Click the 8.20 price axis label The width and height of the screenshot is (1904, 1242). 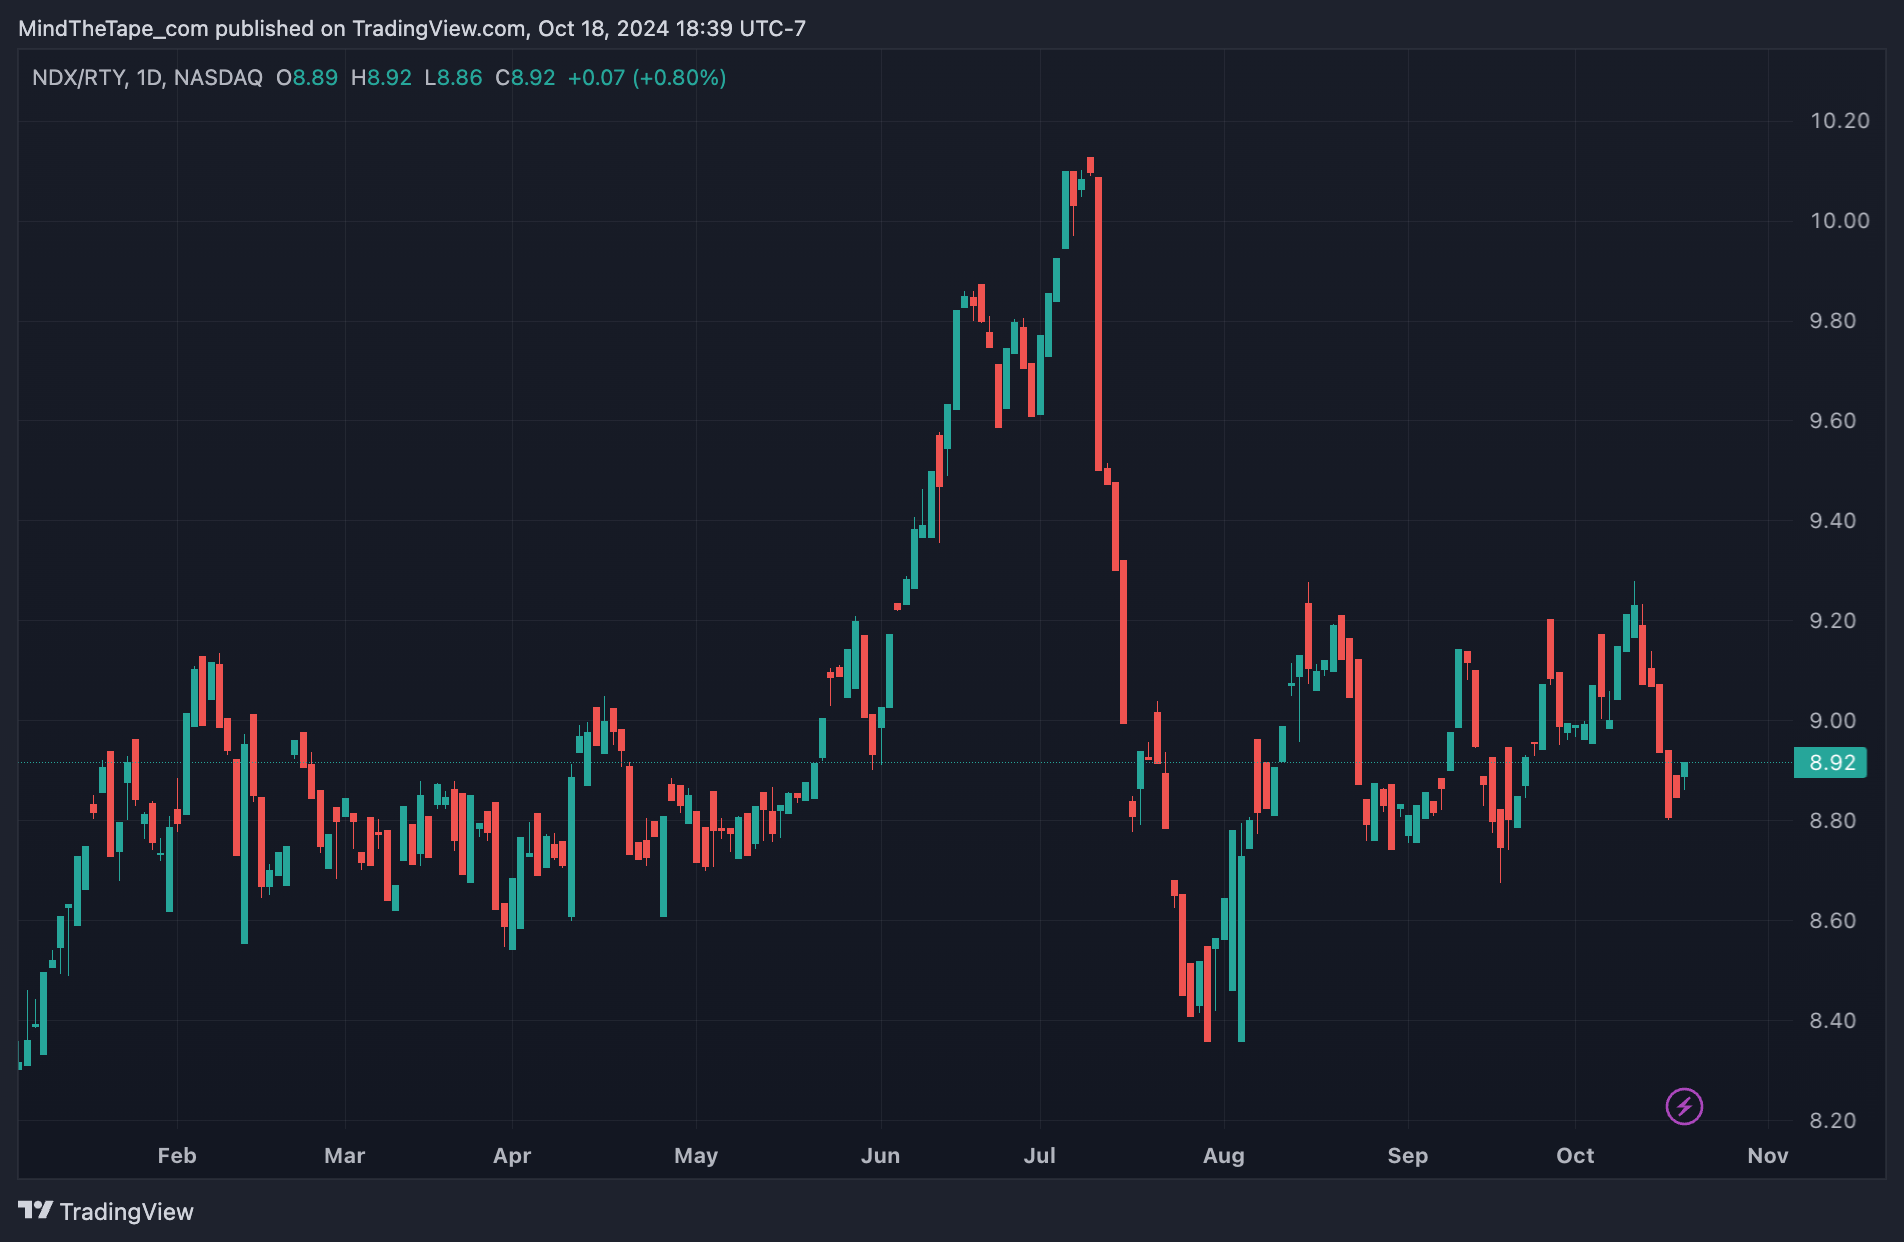[x=1832, y=1121]
